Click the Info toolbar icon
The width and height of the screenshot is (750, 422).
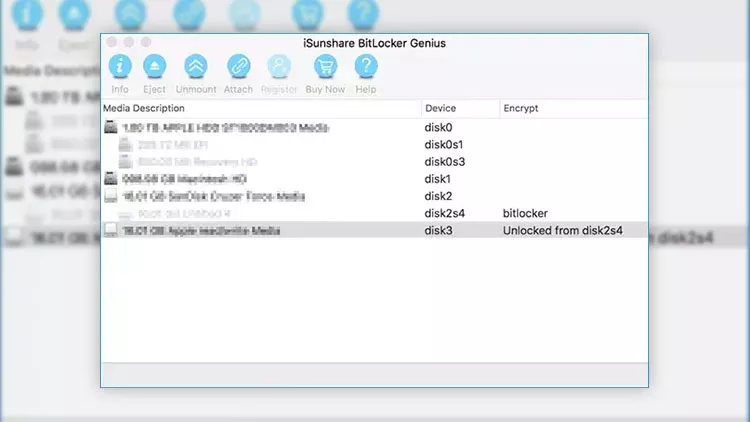[x=120, y=66]
